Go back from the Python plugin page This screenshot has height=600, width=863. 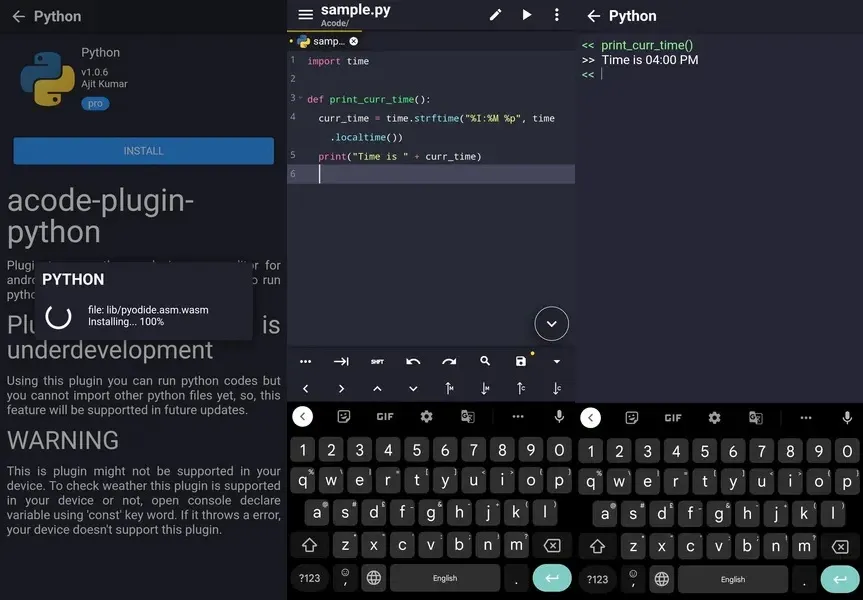tap(19, 17)
